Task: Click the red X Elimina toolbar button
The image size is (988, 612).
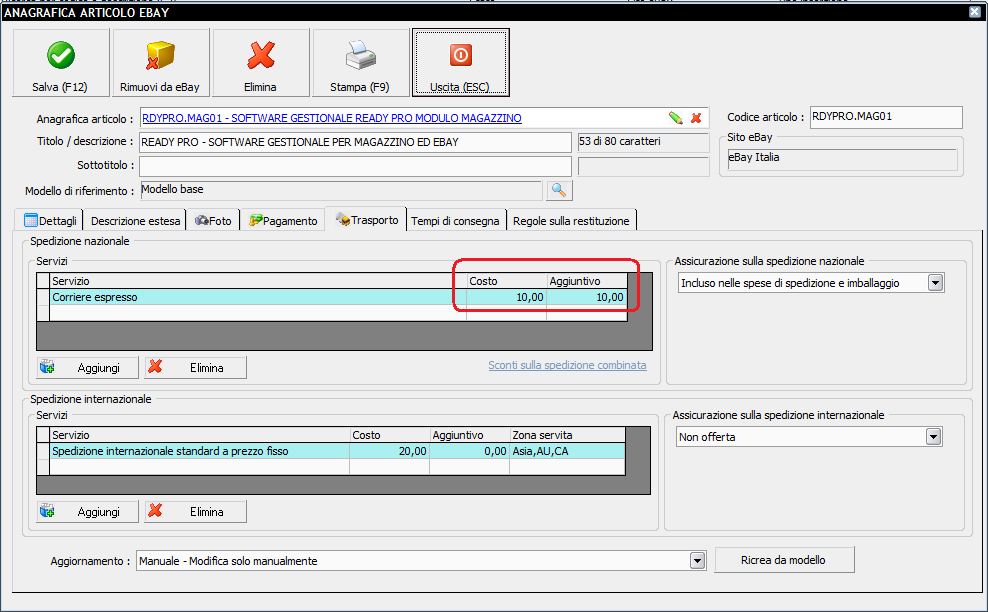Action: (261, 62)
